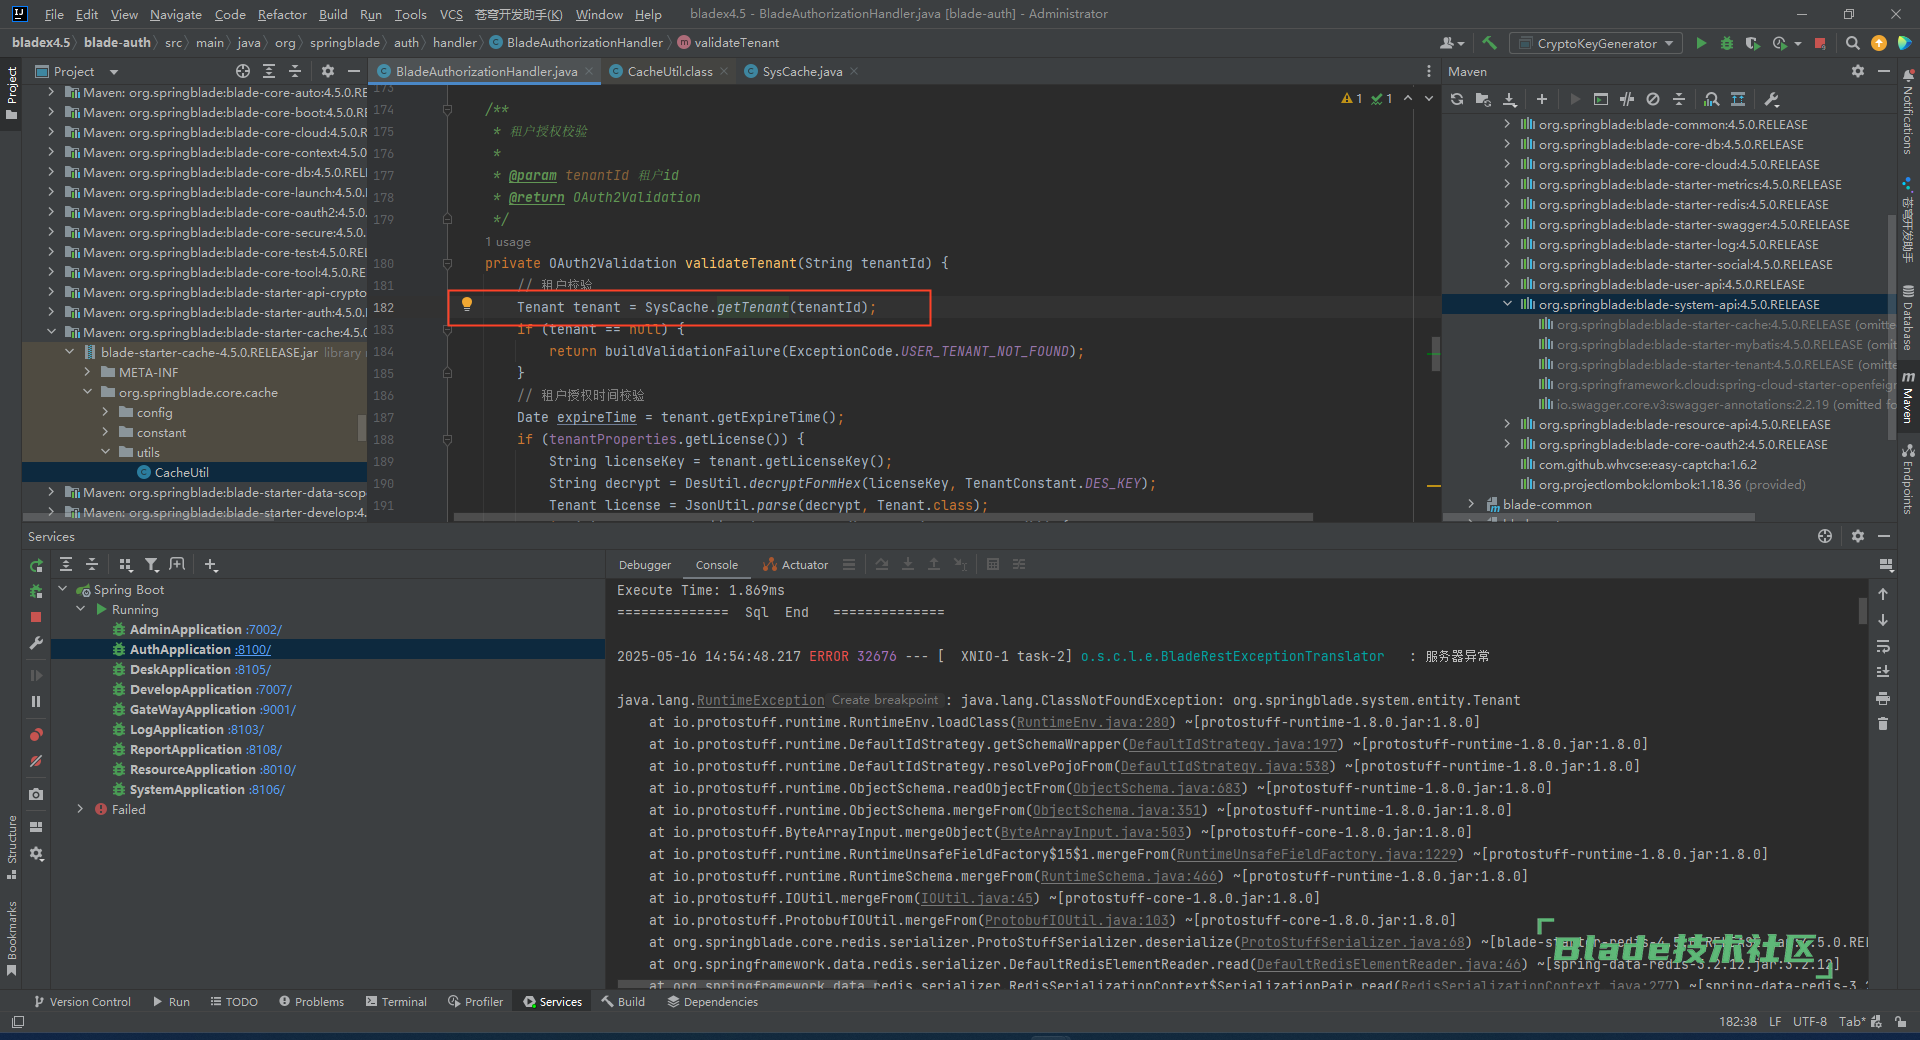Viewport: 1920px width, 1040px height.
Task: Select SystemApplication service row
Action: coord(328,789)
